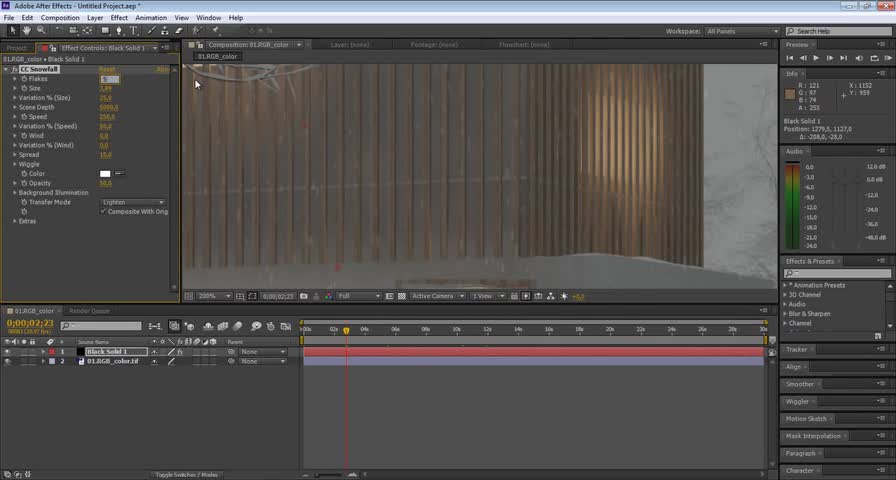Switch to the Render Queue tab
Image resolution: width=896 pixels, height=480 pixels.
(x=88, y=311)
